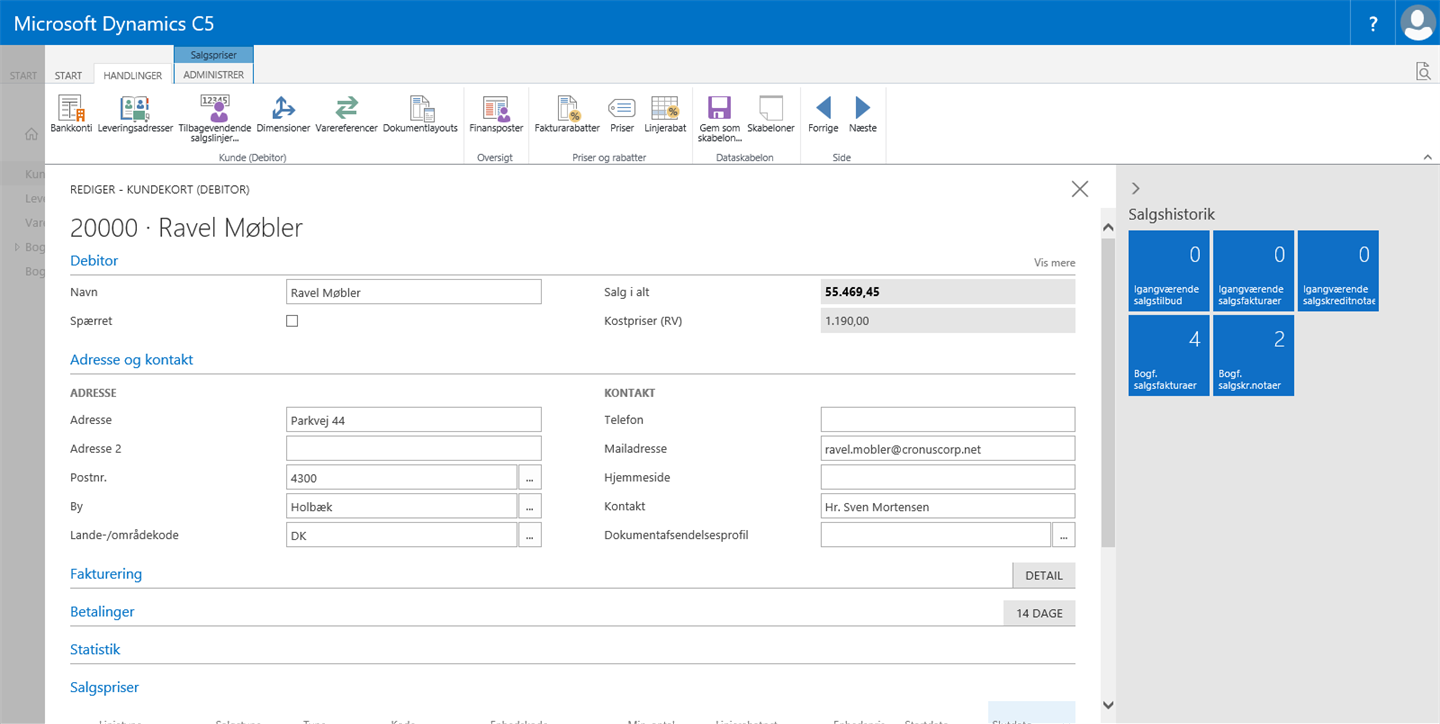Expand the Statistik section
The height and width of the screenshot is (724, 1440).
95,650
